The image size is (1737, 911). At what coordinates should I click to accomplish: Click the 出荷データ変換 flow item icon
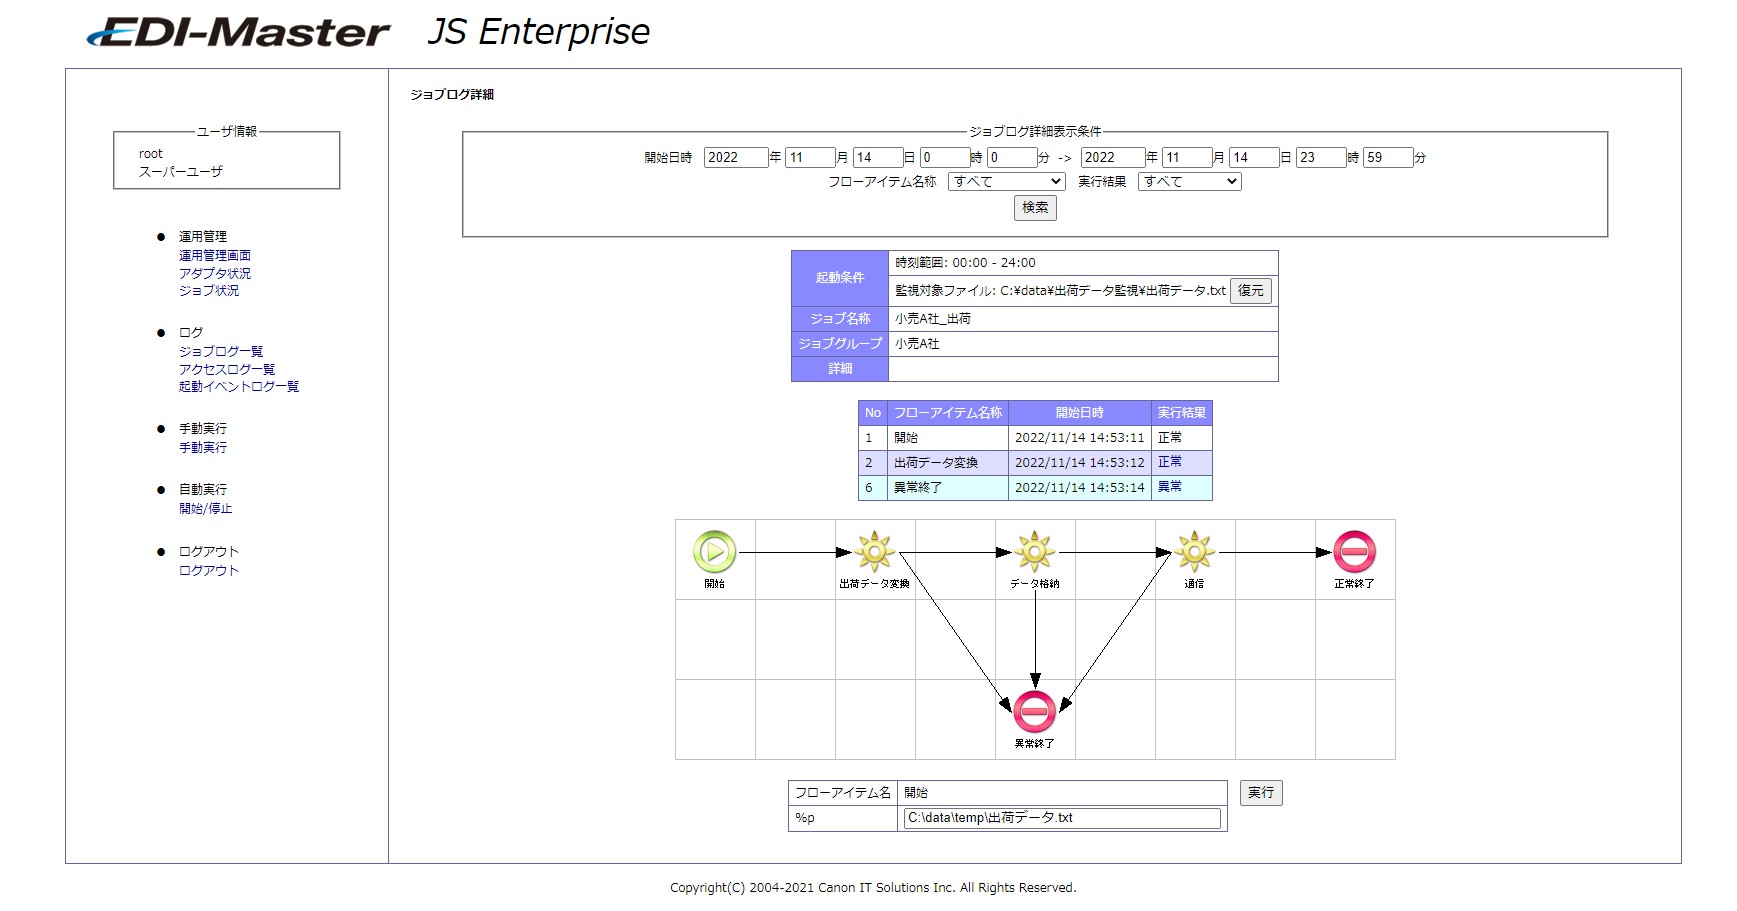click(x=875, y=553)
